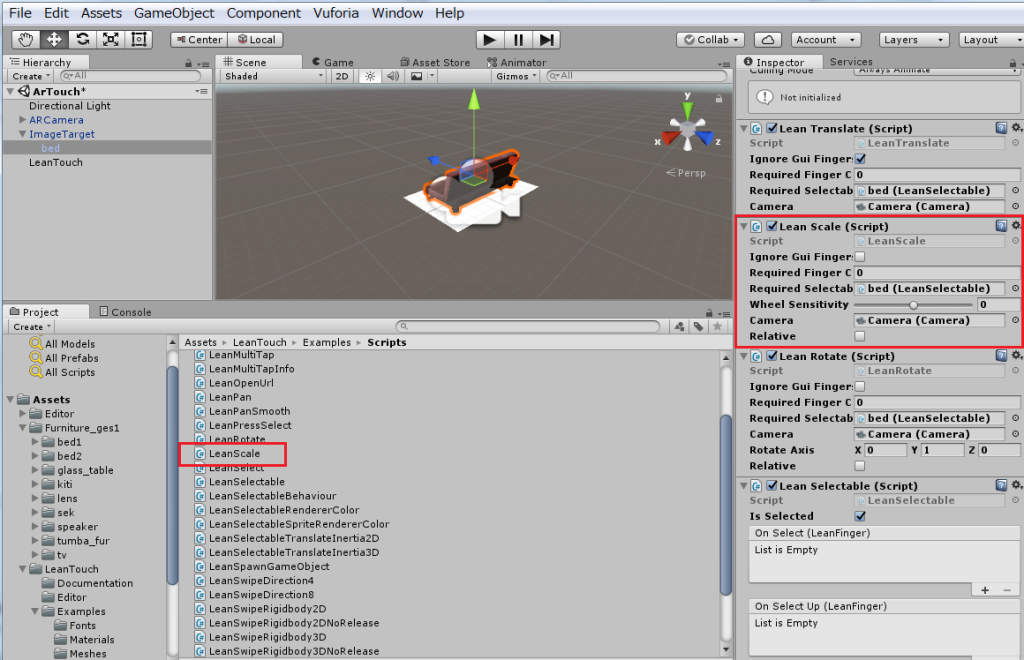Save project search star icon
Image resolution: width=1024 pixels, height=660 pixels.
tap(717, 326)
